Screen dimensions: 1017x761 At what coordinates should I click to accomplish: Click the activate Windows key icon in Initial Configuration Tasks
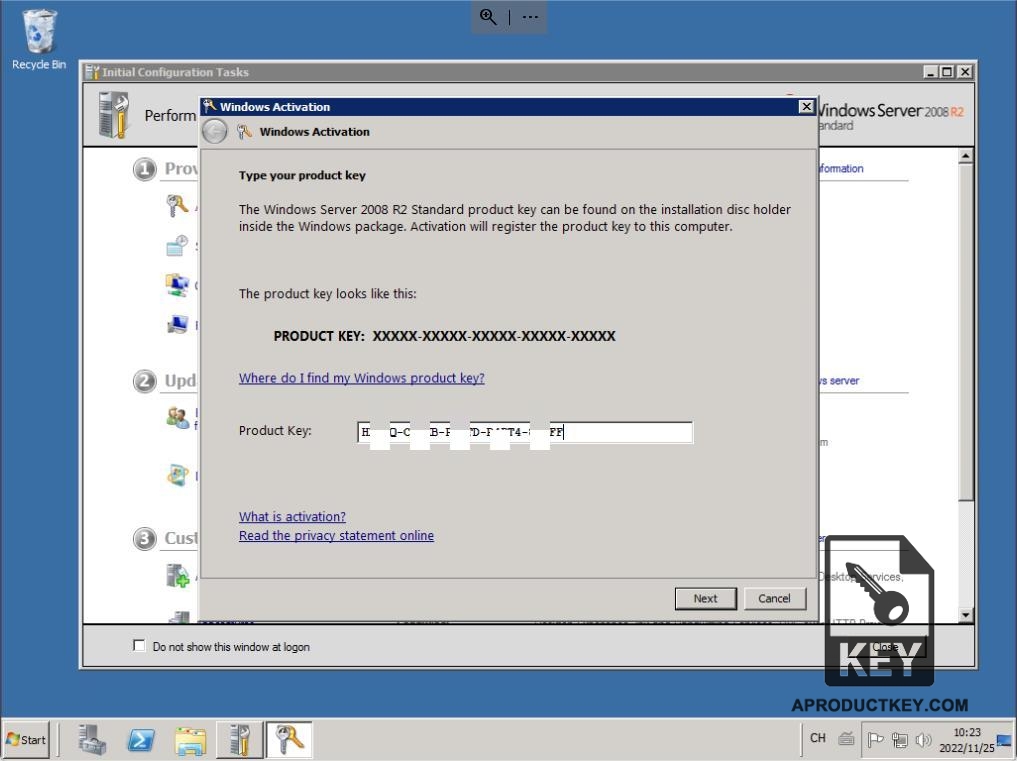tap(176, 206)
